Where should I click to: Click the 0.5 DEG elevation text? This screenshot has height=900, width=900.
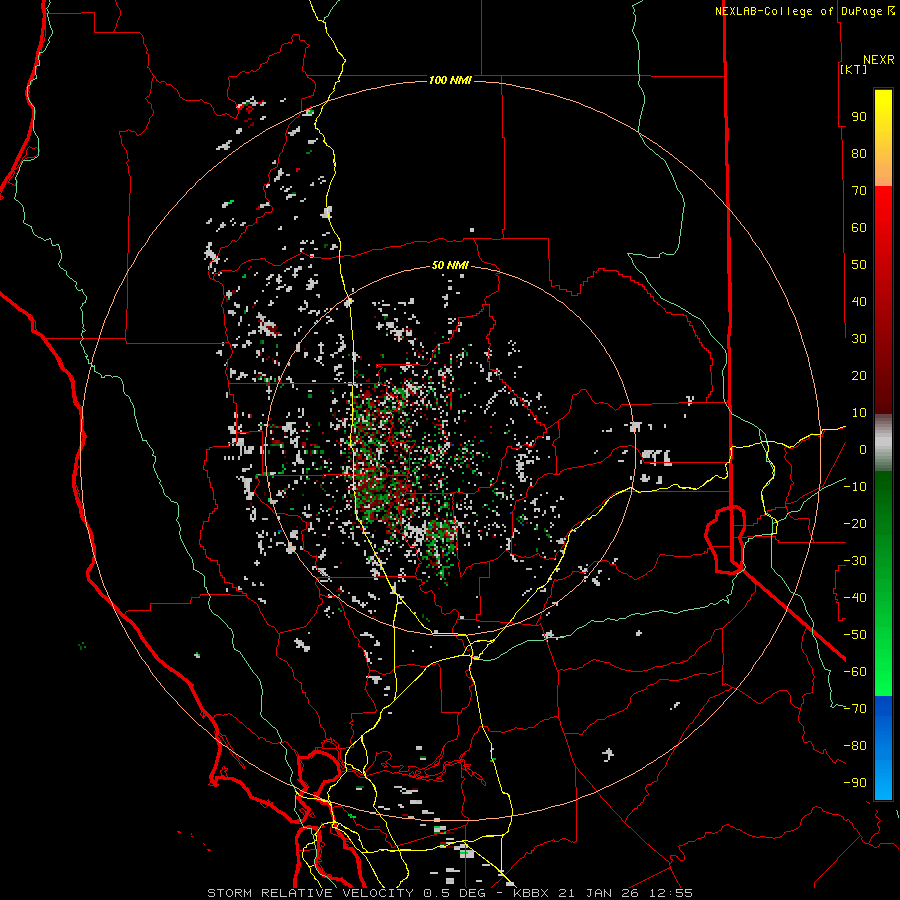click(455, 893)
